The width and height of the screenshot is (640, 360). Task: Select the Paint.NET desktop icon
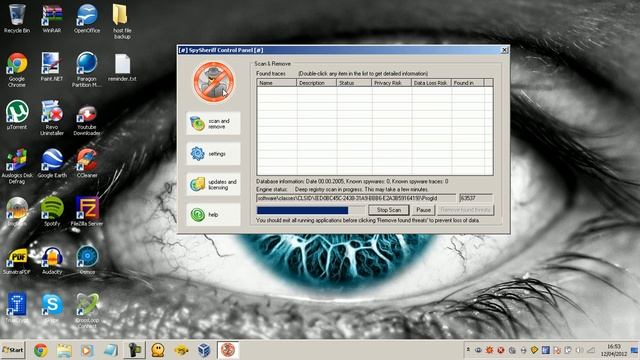52,67
